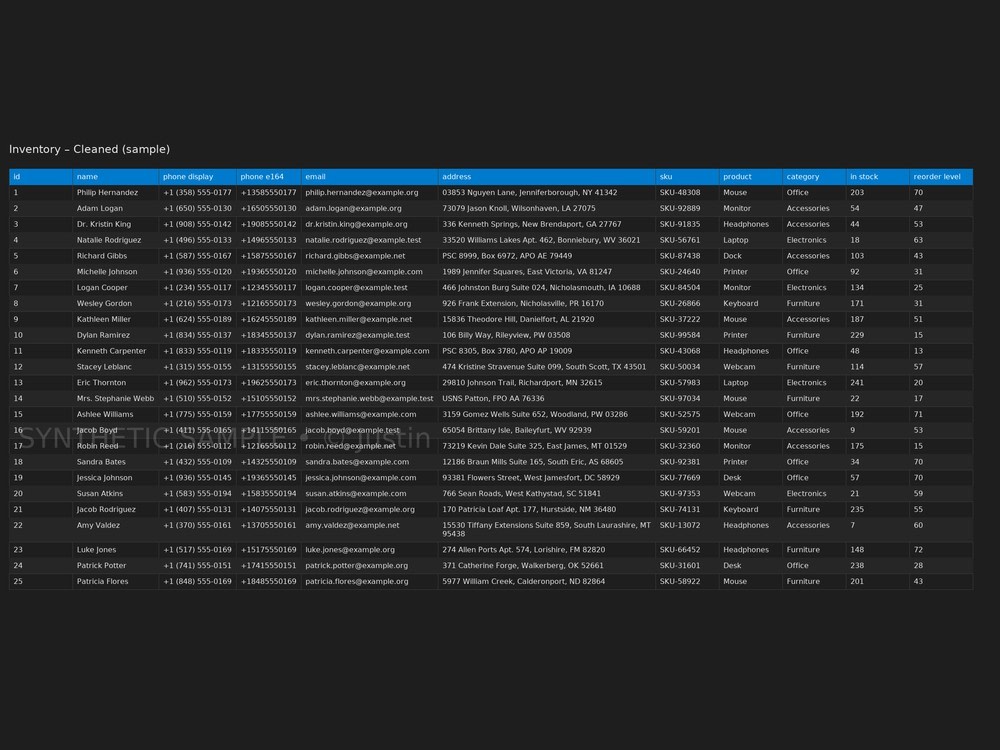Select SKU-13072 cell

(x=687, y=529)
